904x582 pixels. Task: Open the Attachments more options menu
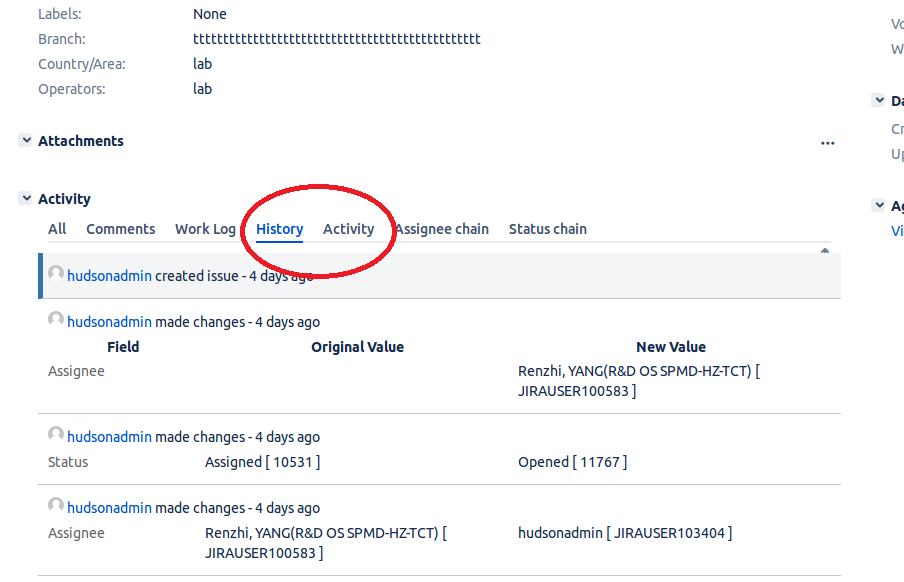pyautogui.click(x=827, y=143)
